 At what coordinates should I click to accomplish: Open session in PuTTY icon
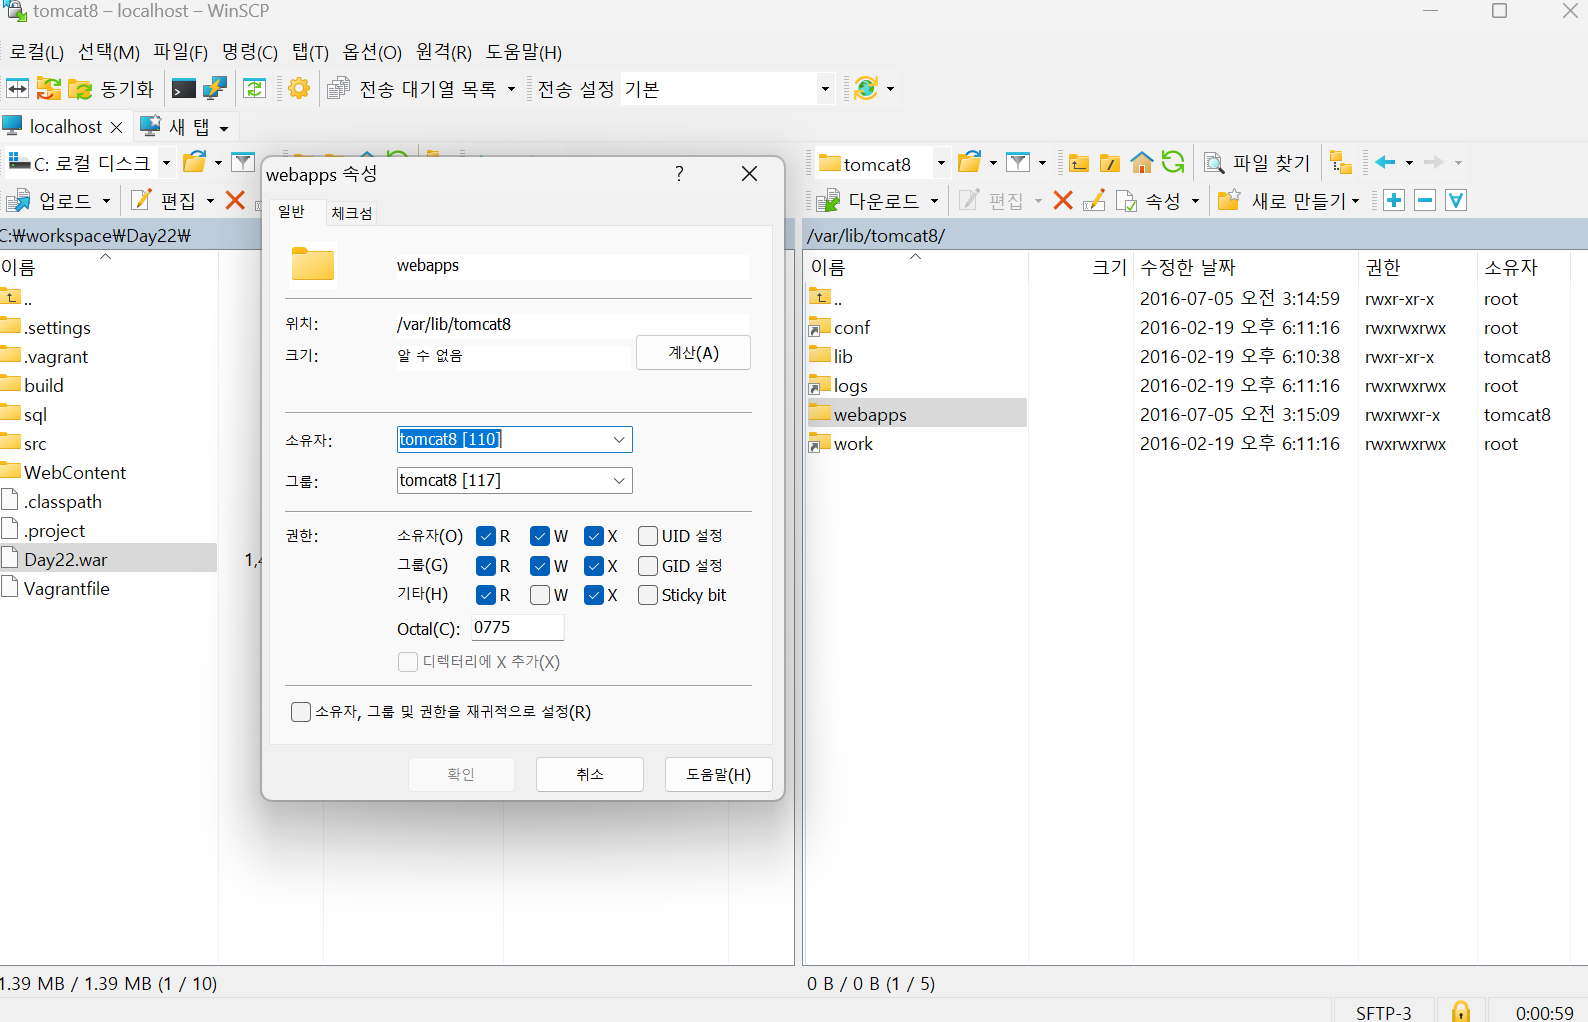coord(215,89)
